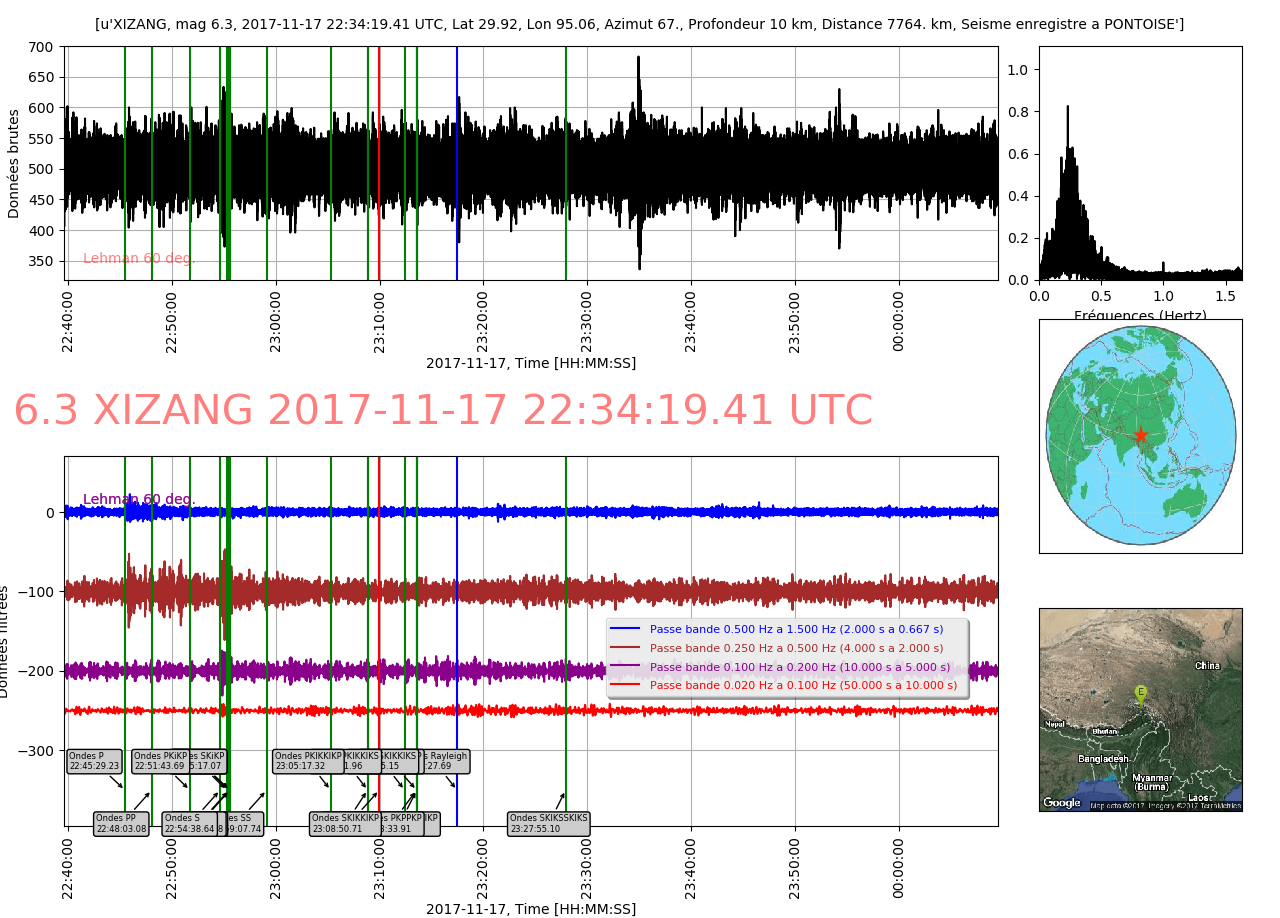Select the Ondes SKIKKIKP 23:08:50.71 label
The height and width of the screenshot is (918, 1280).
[344, 823]
